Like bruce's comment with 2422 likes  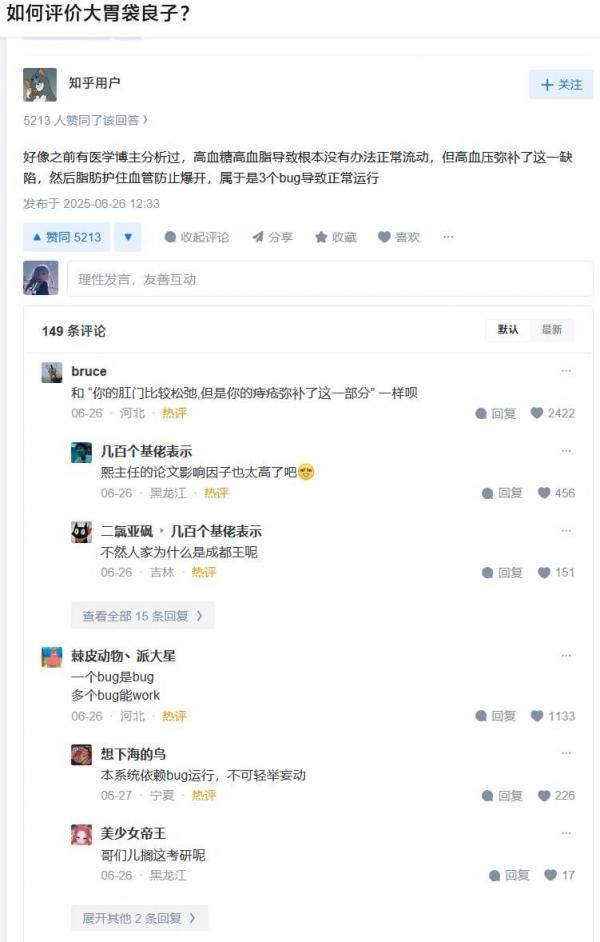pyautogui.click(x=553, y=413)
